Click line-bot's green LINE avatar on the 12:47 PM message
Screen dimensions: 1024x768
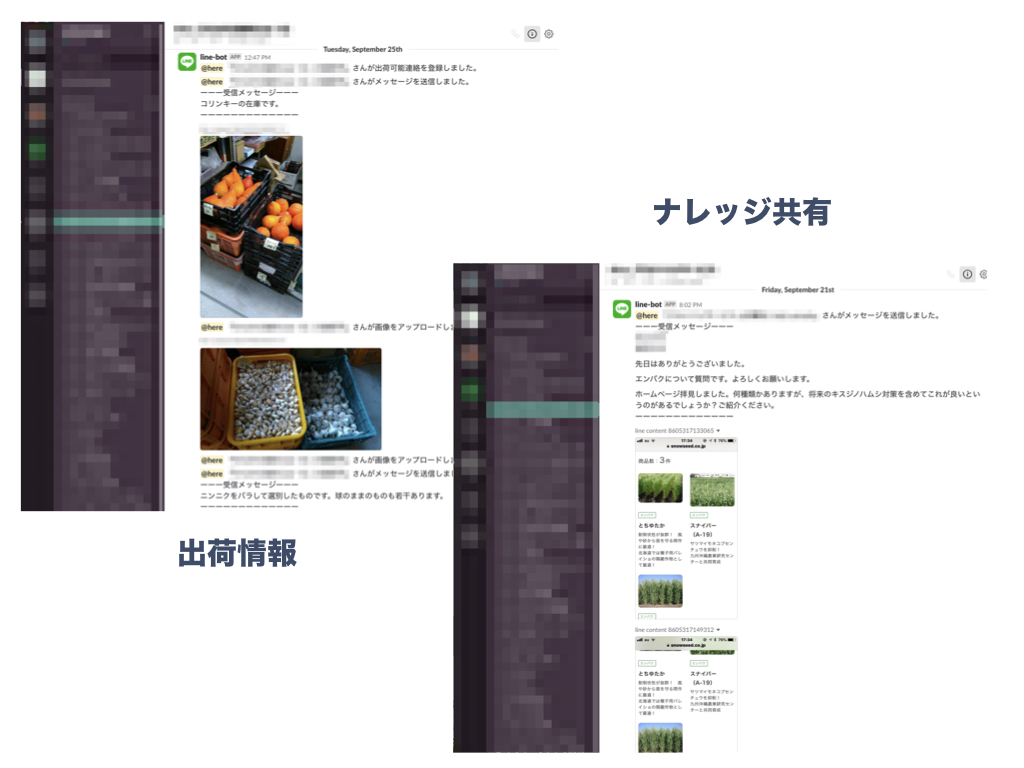coord(187,61)
